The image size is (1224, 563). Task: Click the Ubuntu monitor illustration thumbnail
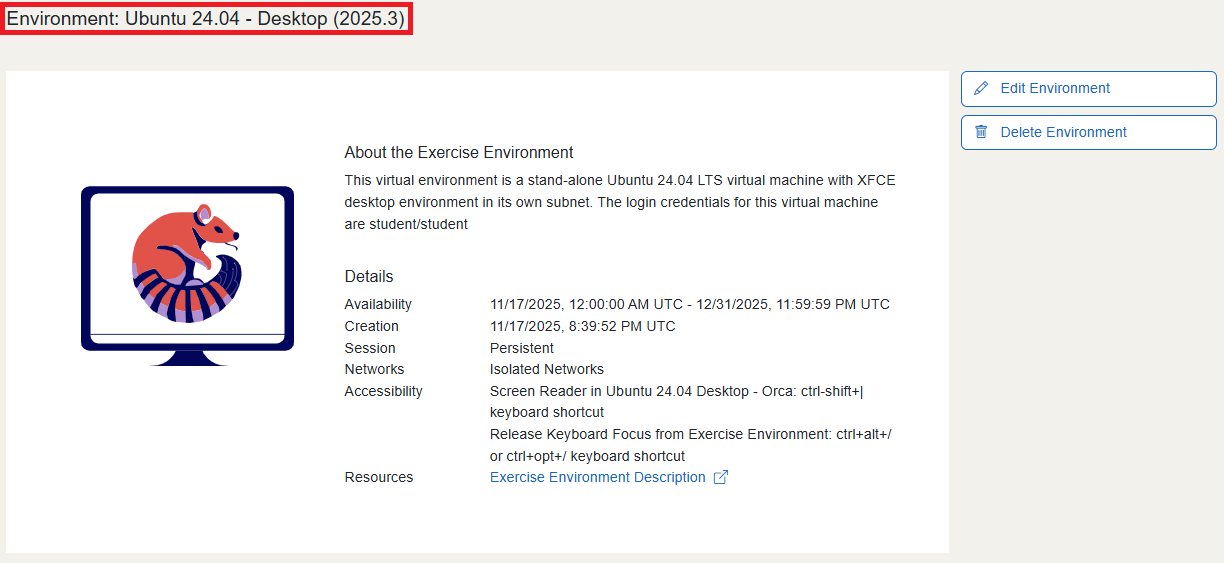(187, 276)
